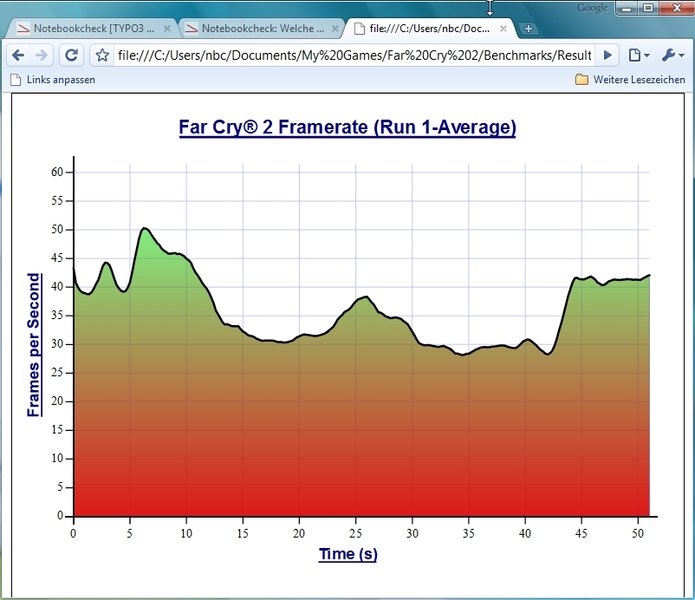
Task: Click the Time (s) axis label
Action: (x=348, y=554)
